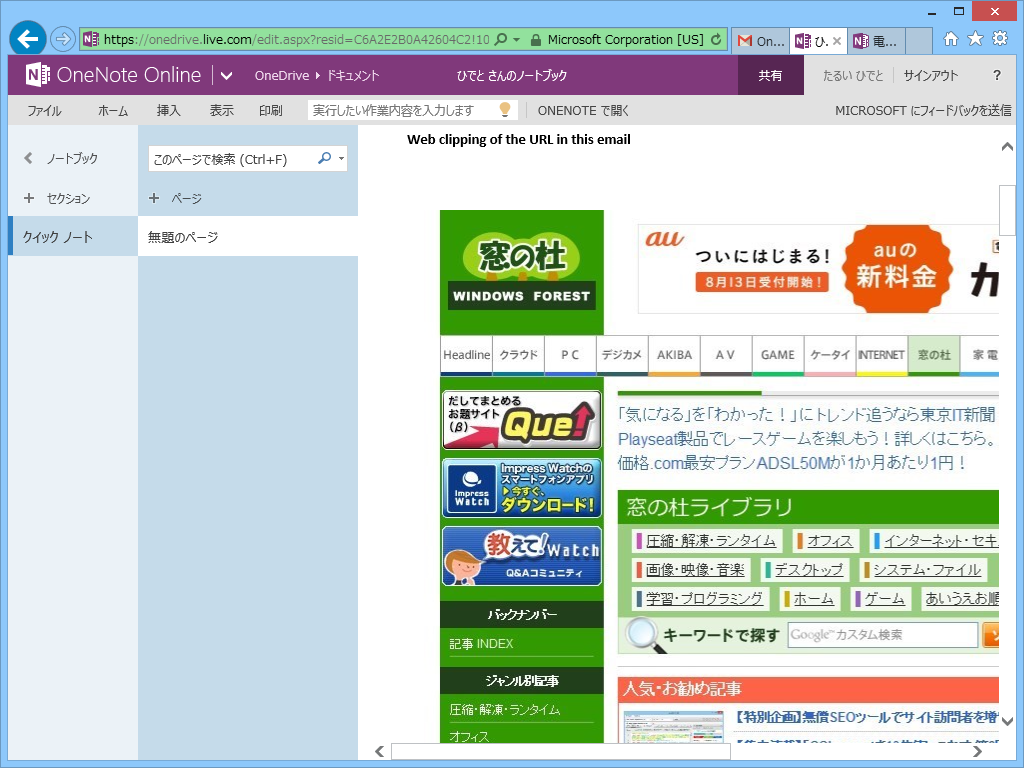This screenshot has width=1024, height=768.
Task: Open the search scope dropdown beside the magnifier
Action: [339, 158]
